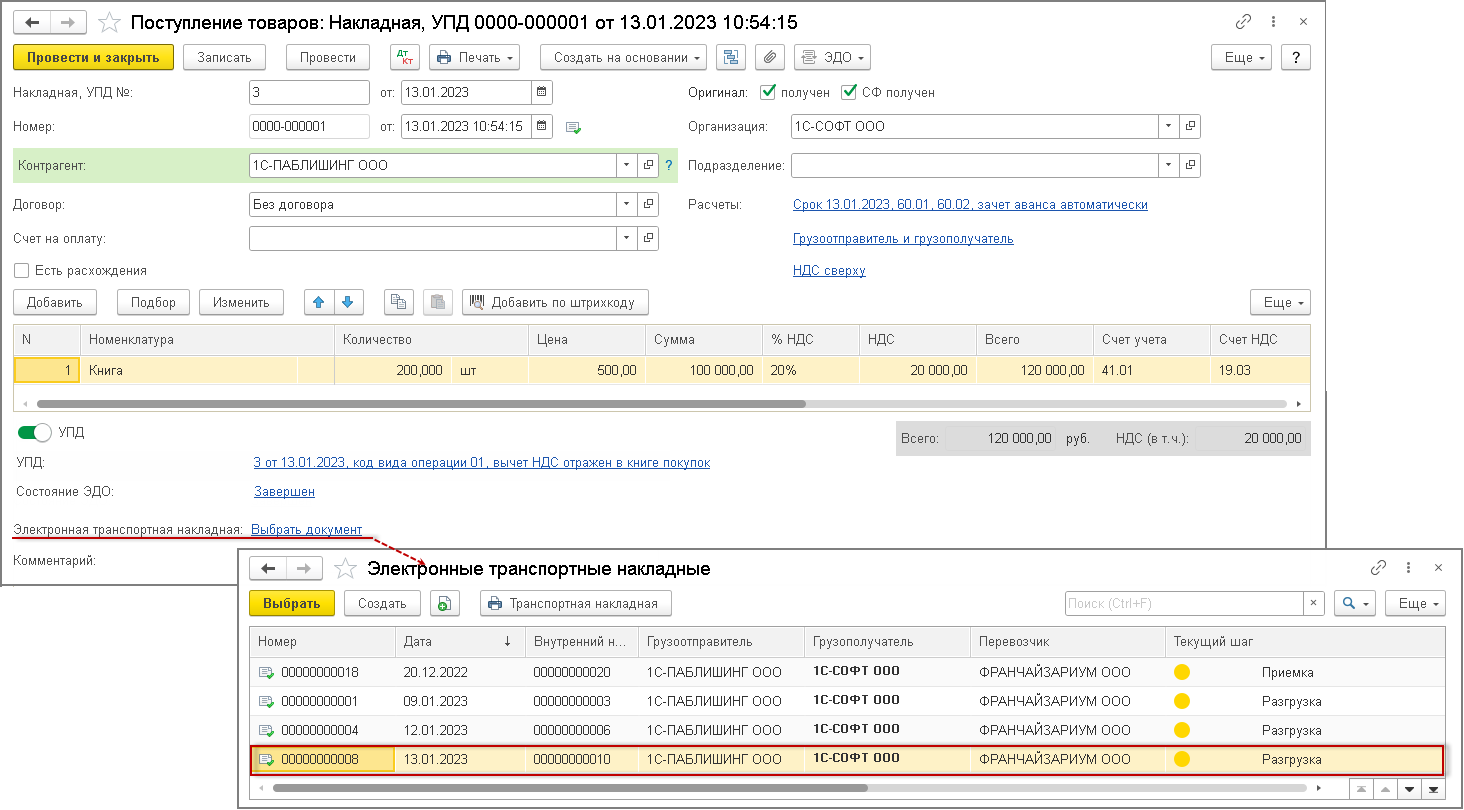Move row up with blue arrow

tap(319, 302)
